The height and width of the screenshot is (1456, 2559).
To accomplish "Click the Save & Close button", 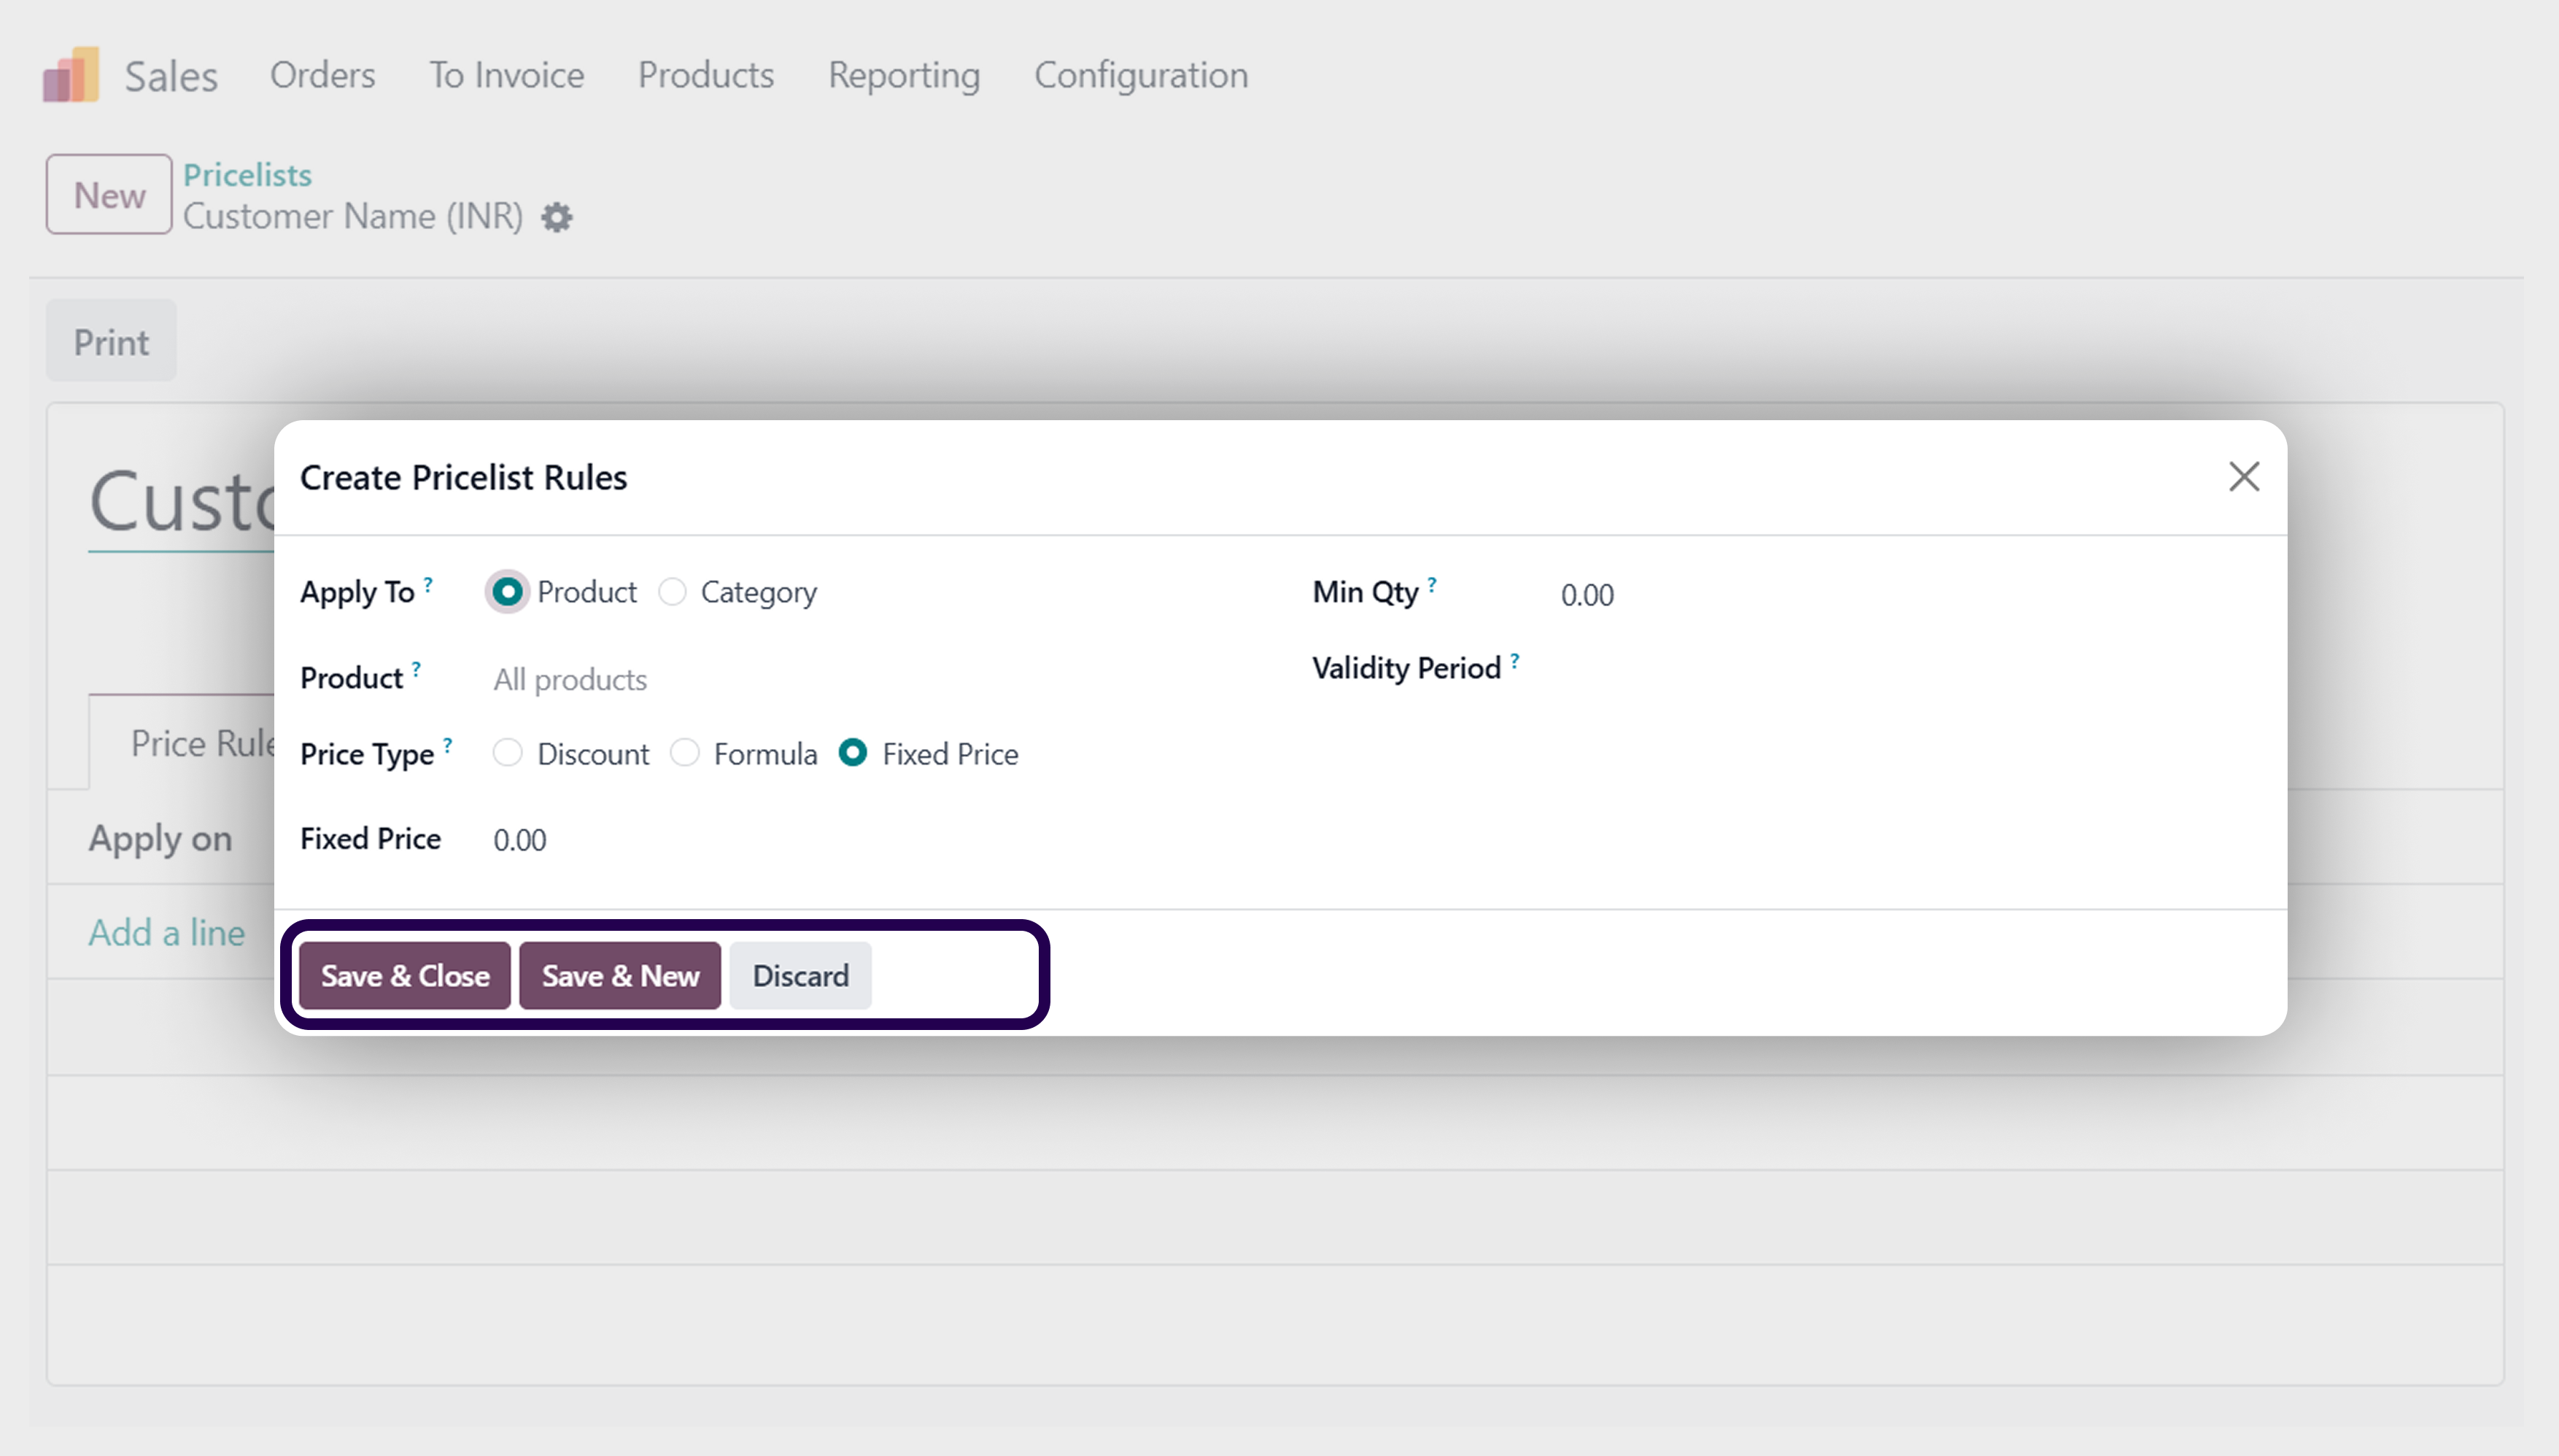I will pyautogui.click(x=405, y=975).
